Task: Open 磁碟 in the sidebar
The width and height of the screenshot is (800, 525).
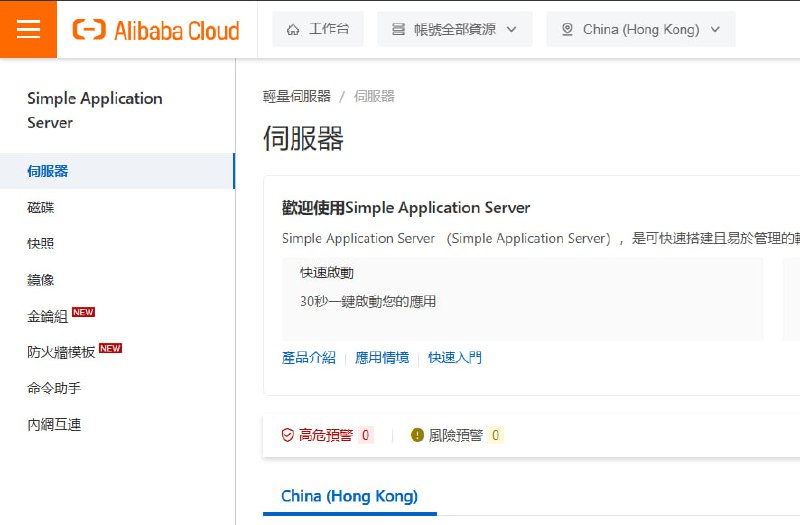Action: pyautogui.click(x=41, y=207)
